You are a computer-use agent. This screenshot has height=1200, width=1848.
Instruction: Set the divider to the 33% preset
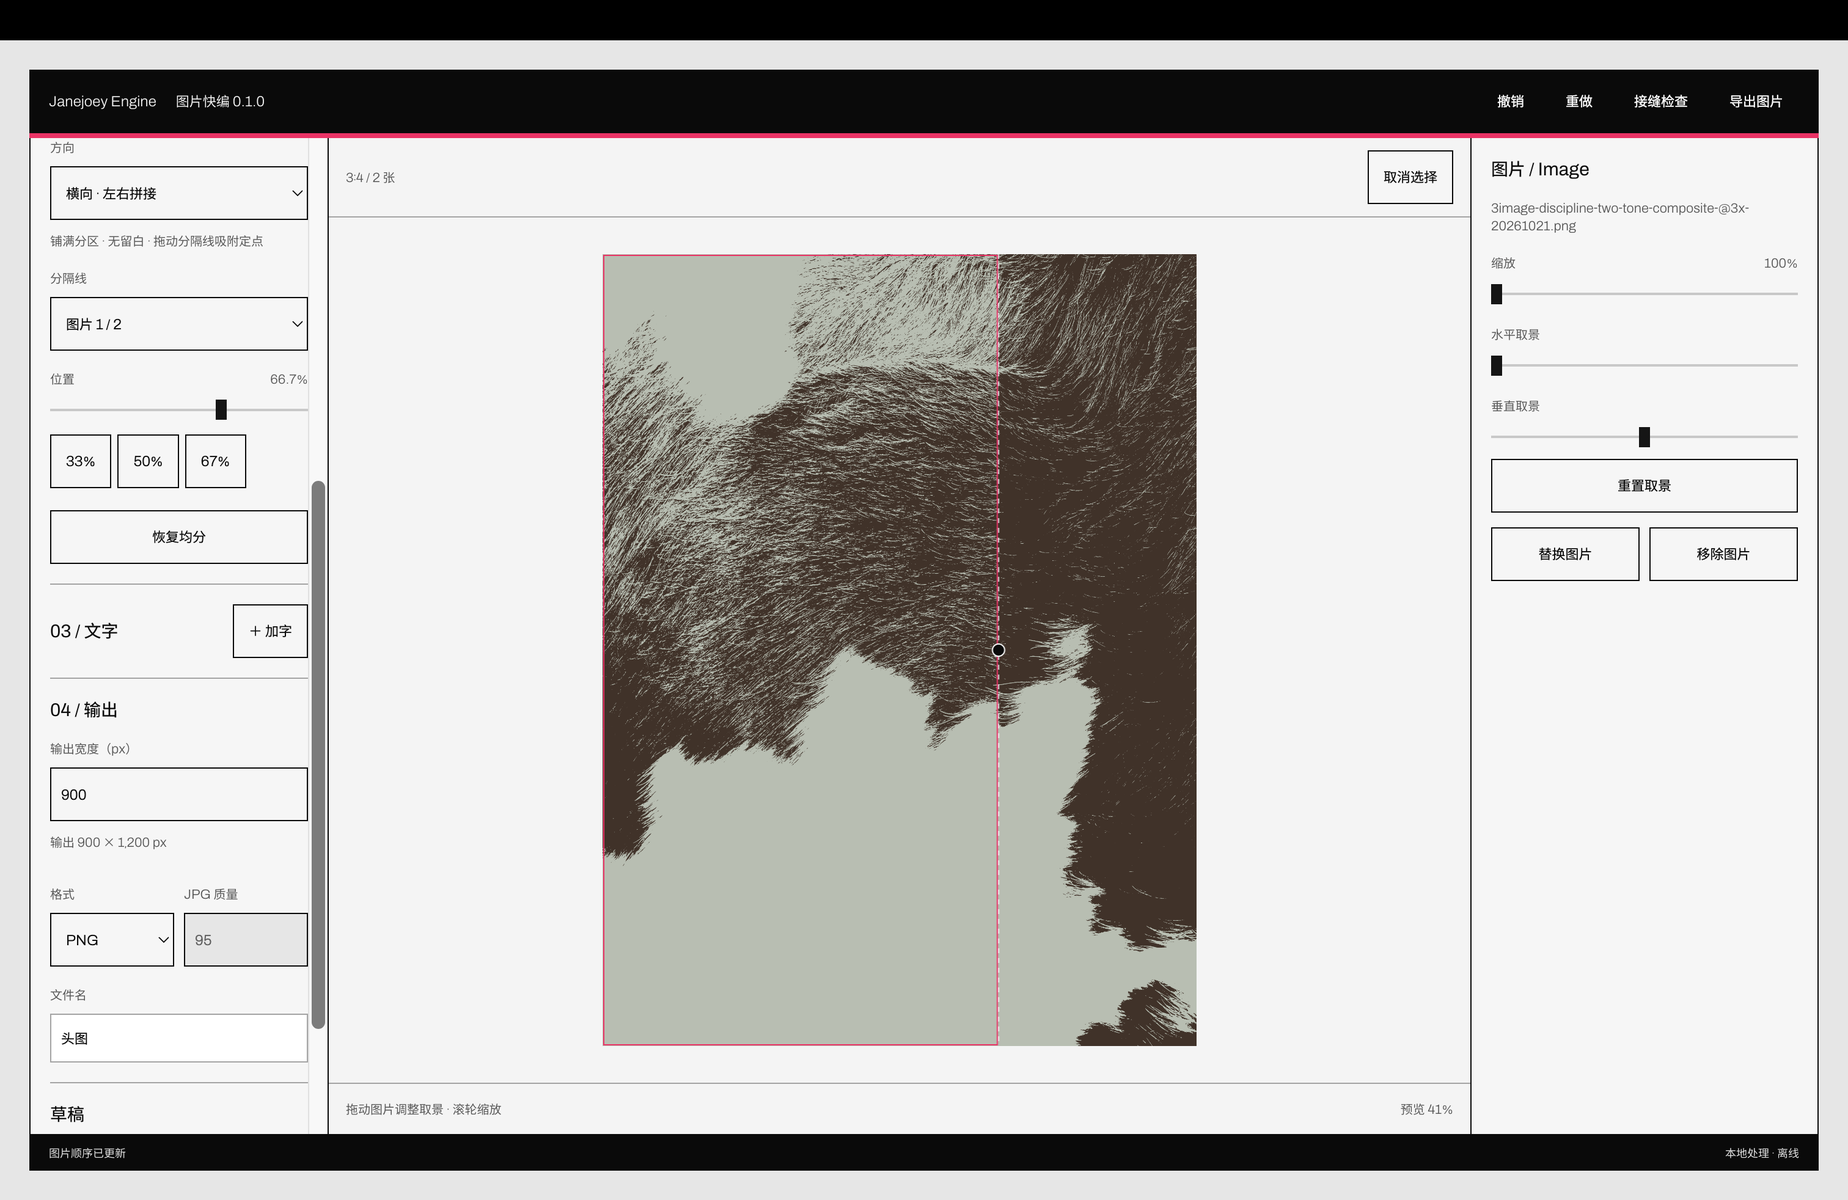click(x=80, y=461)
